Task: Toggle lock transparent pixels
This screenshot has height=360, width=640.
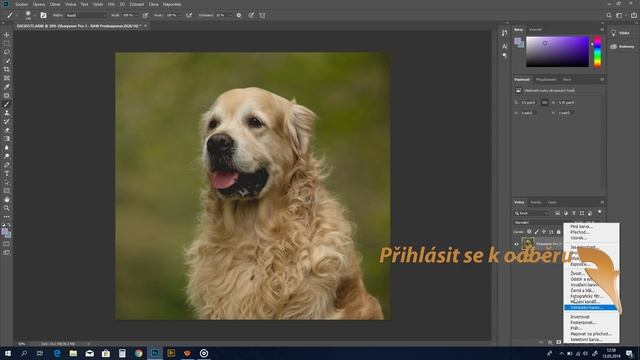Action: click(x=529, y=232)
